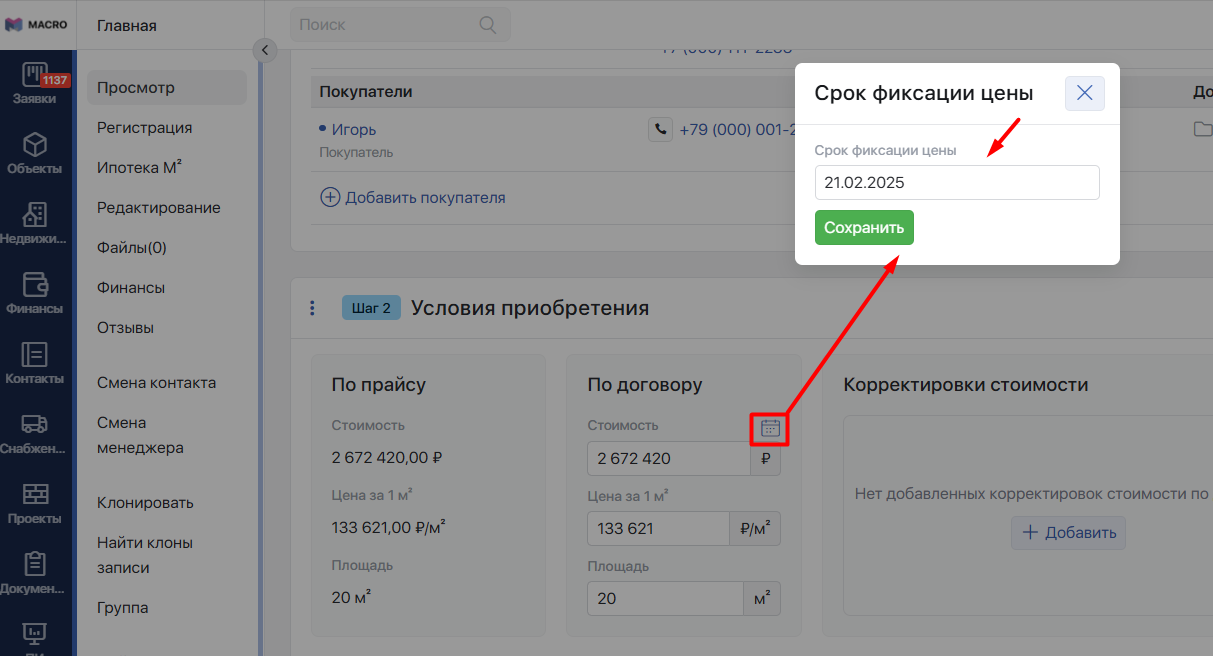Image resolution: width=1213 pixels, height=656 pixels.
Task: Click Добавить покупателя link
Action: [x=413, y=198]
